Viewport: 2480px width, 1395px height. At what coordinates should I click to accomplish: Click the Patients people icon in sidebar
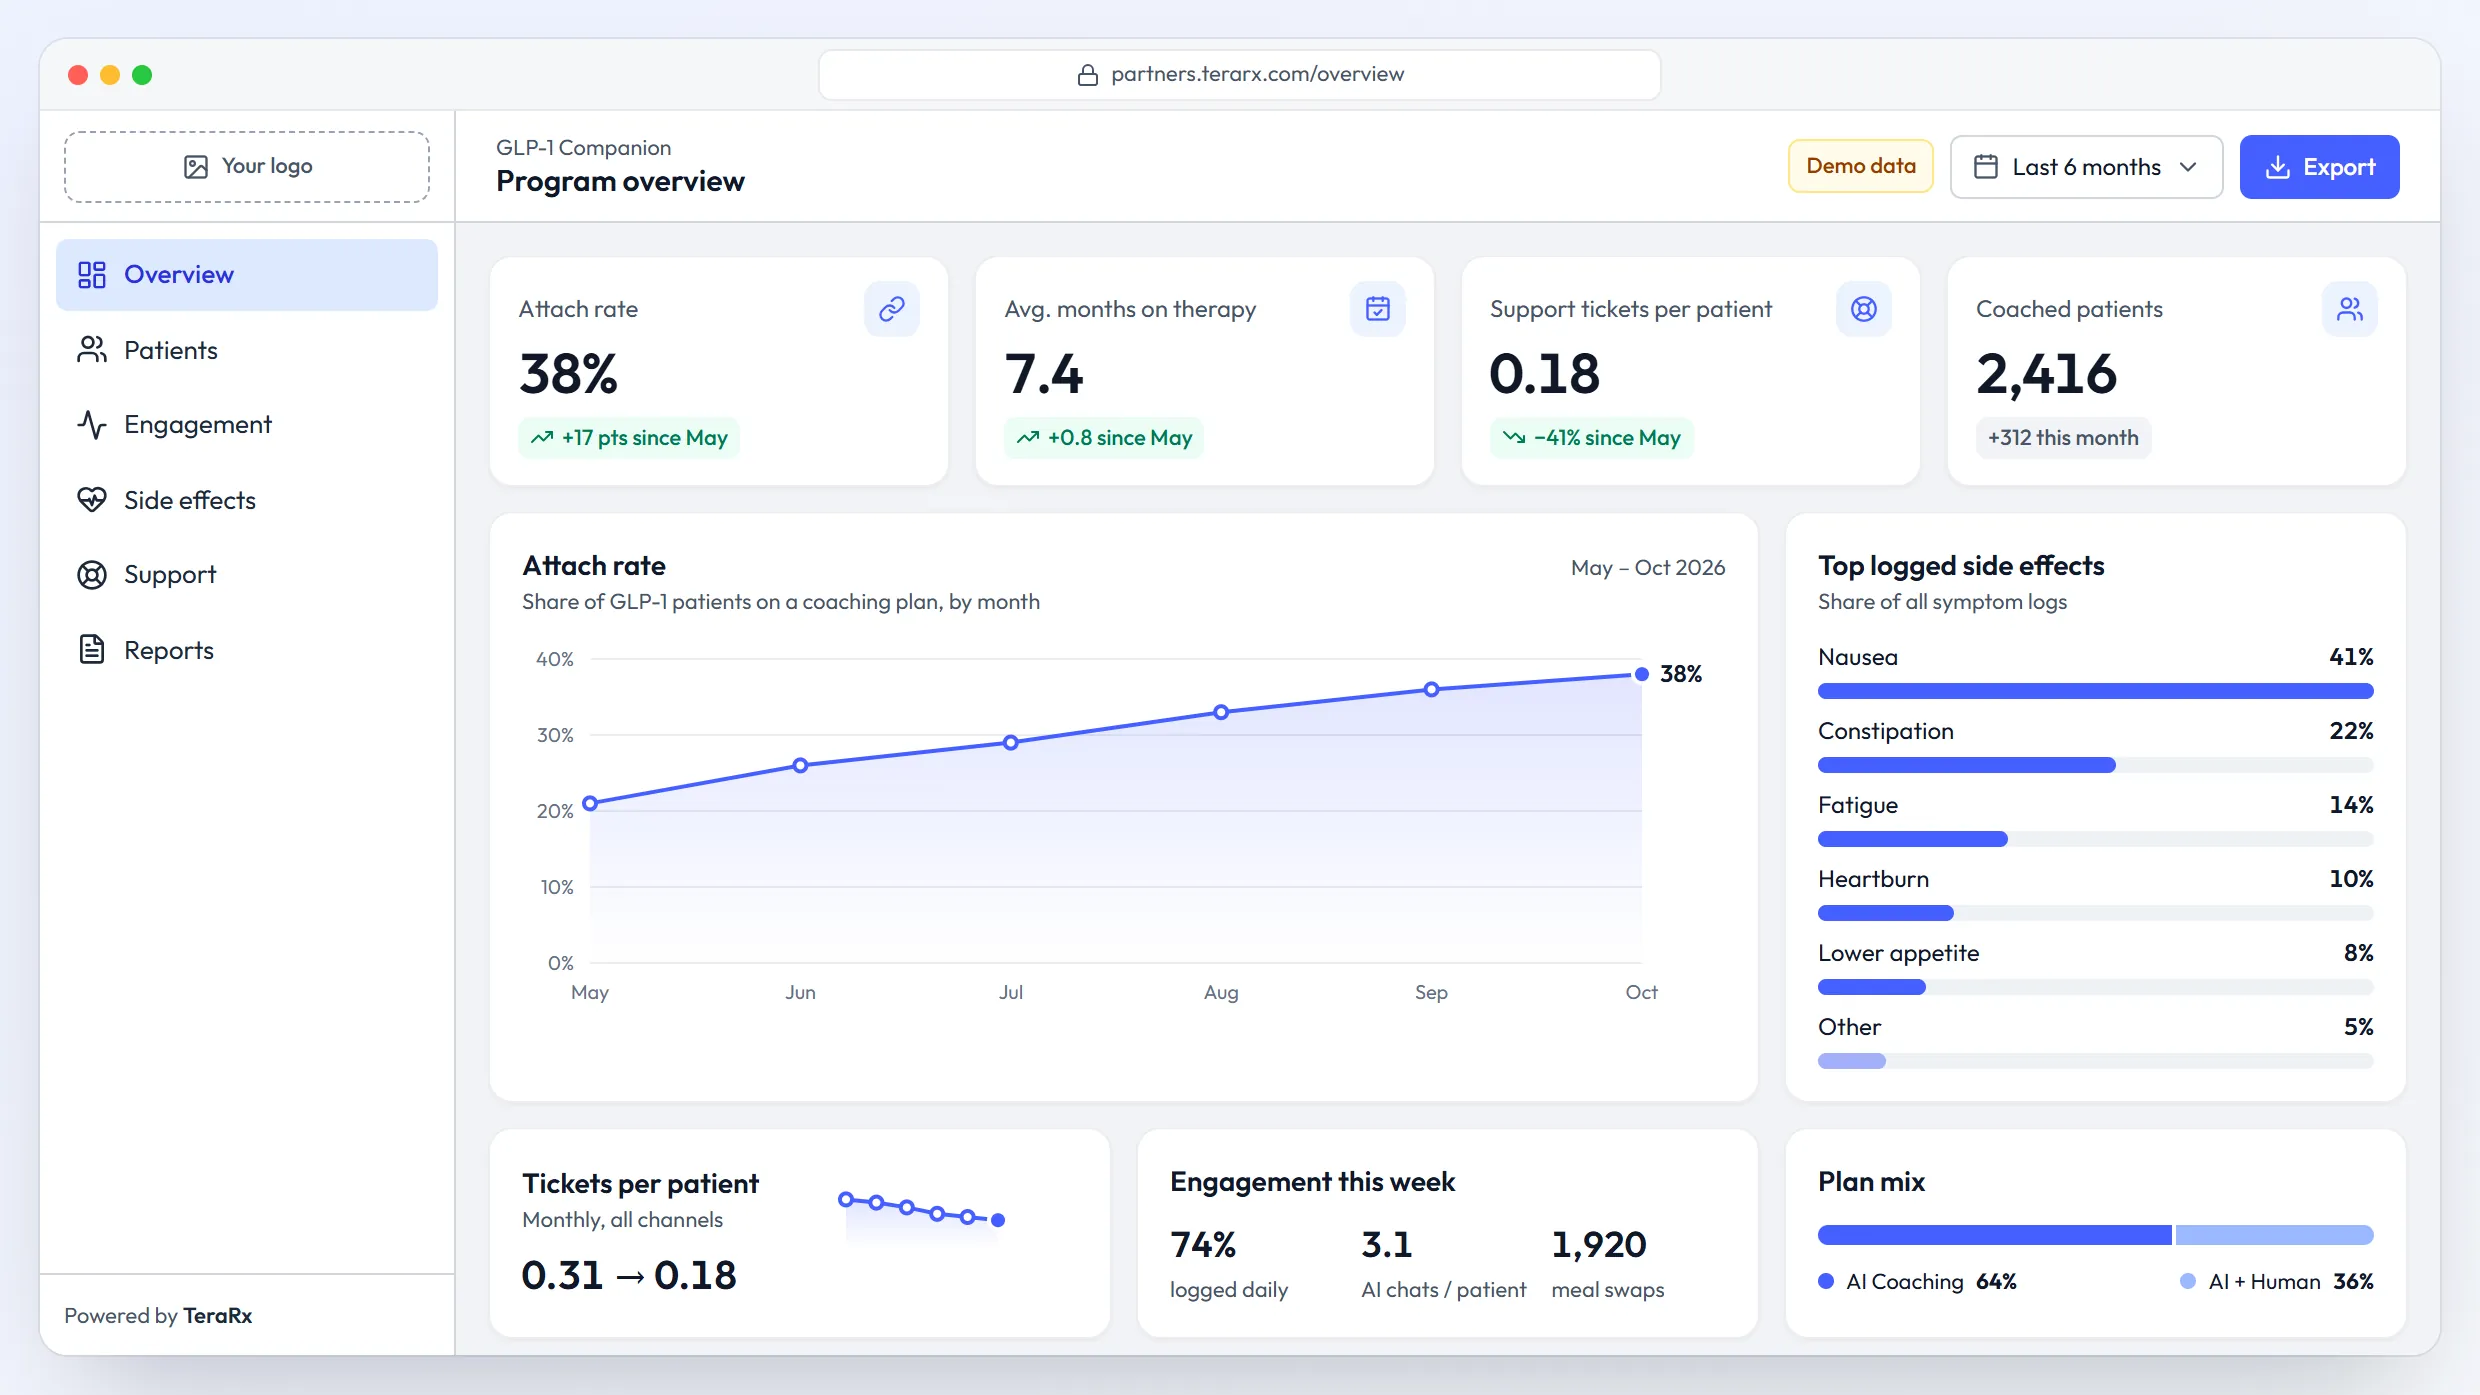[92, 350]
